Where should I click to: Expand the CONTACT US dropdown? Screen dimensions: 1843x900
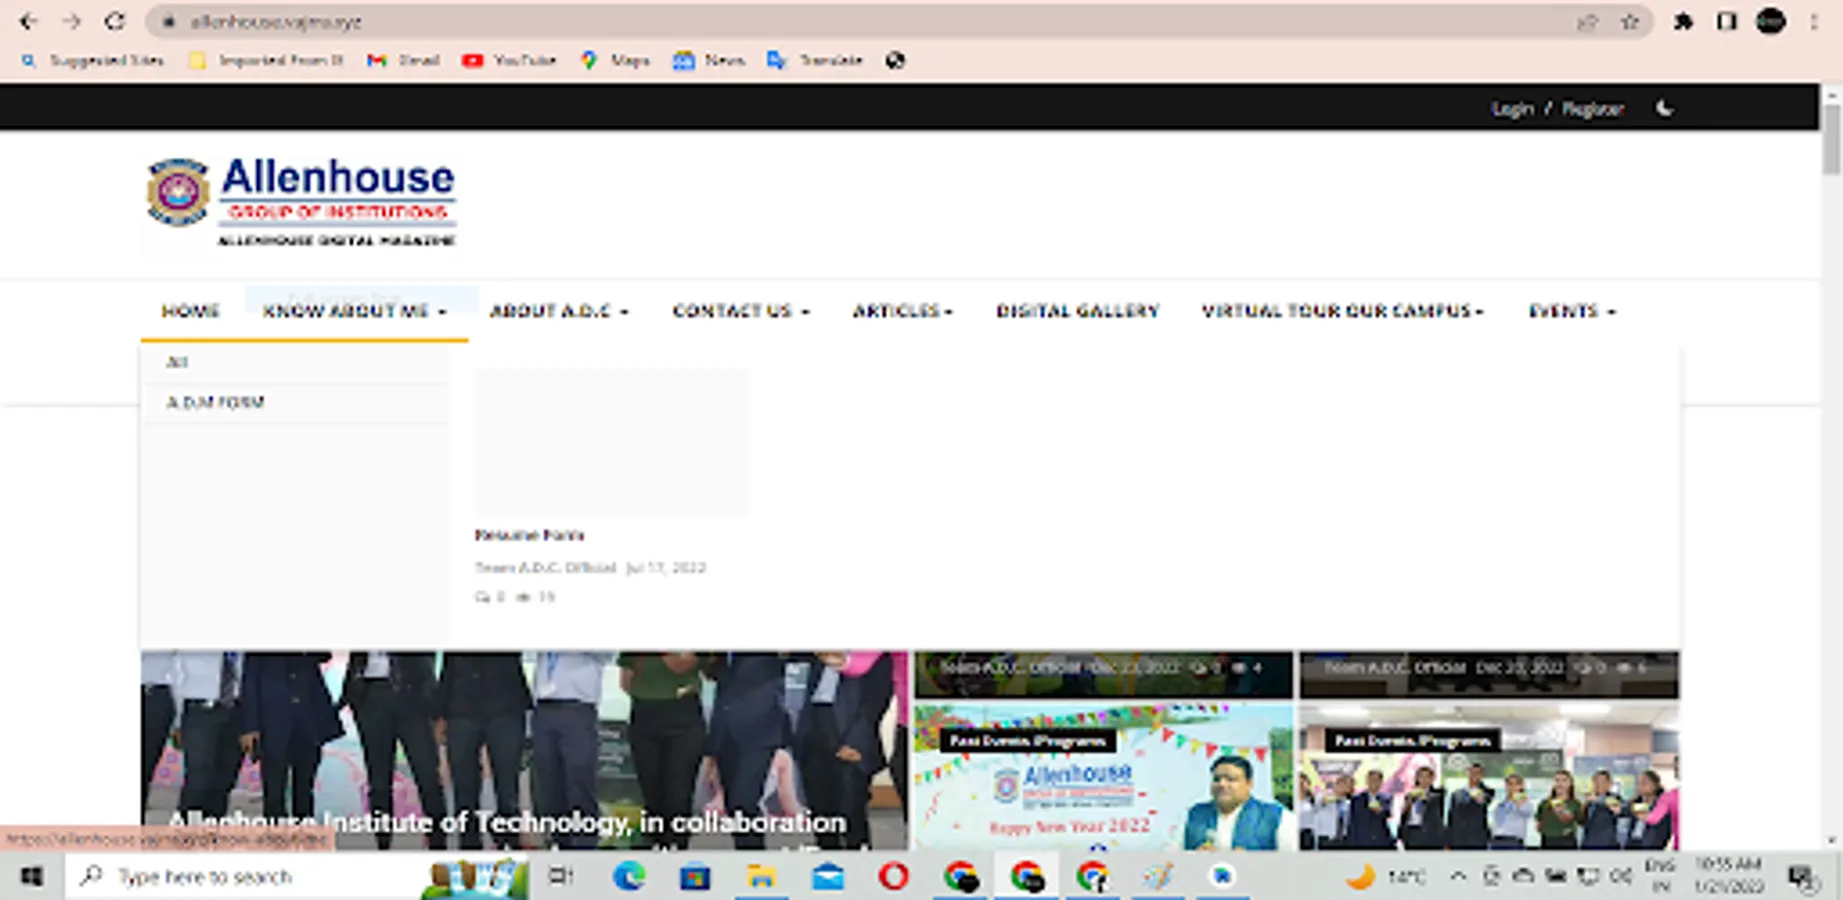[741, 311]
